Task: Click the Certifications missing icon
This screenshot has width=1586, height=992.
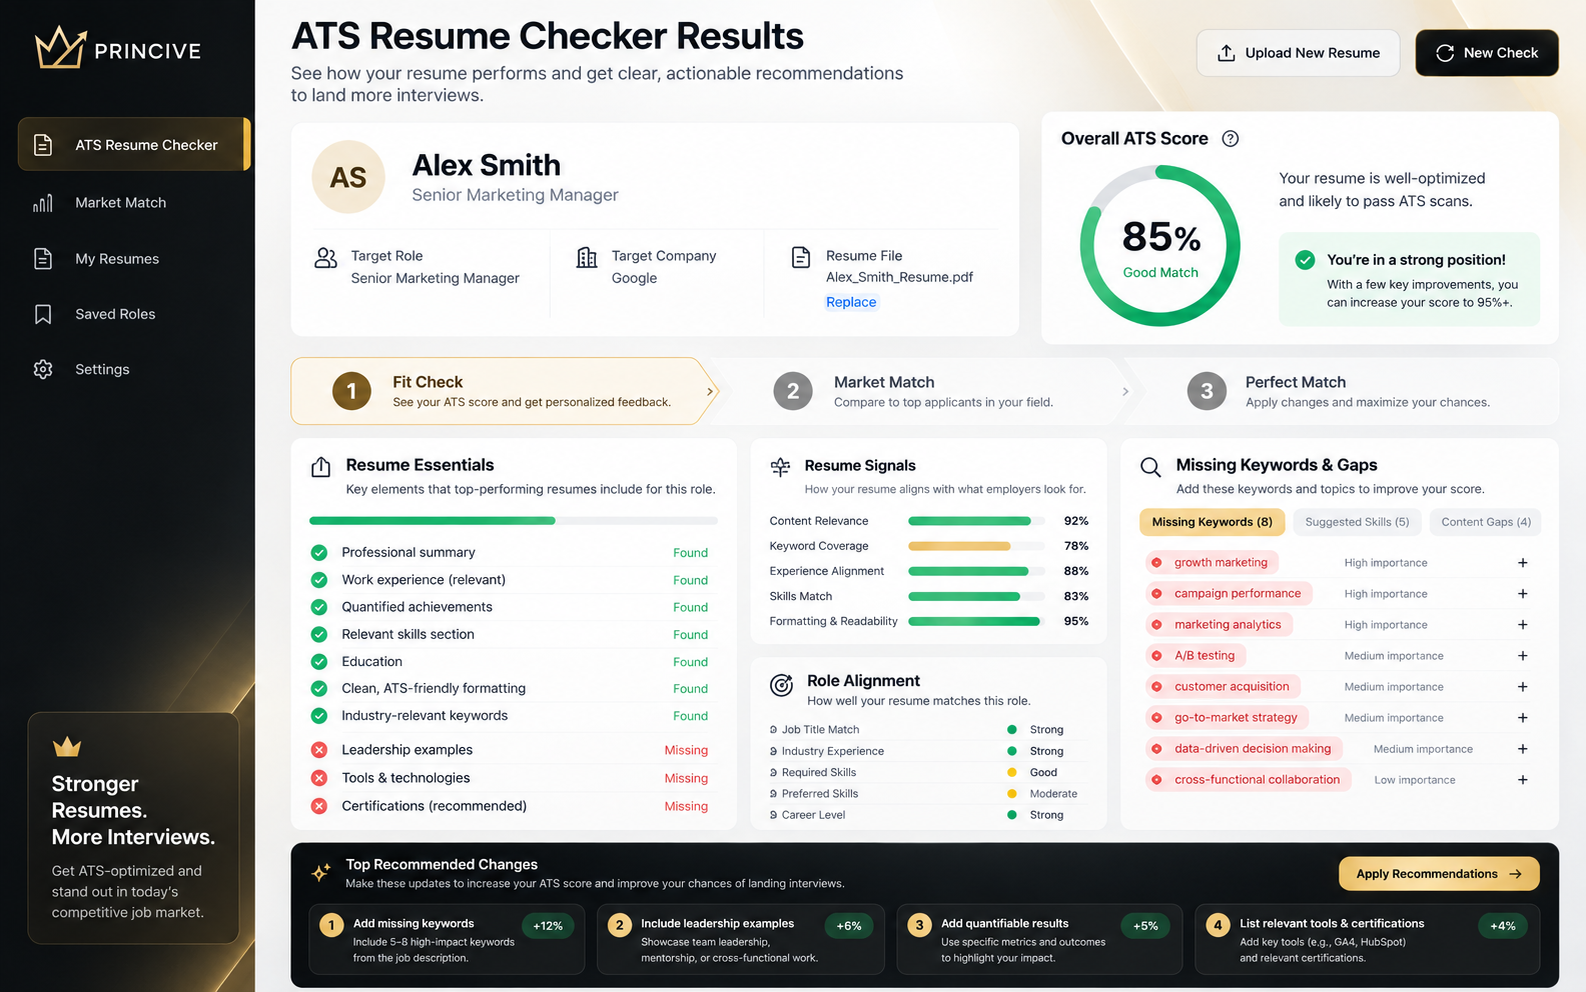Action: pos(319,806)
